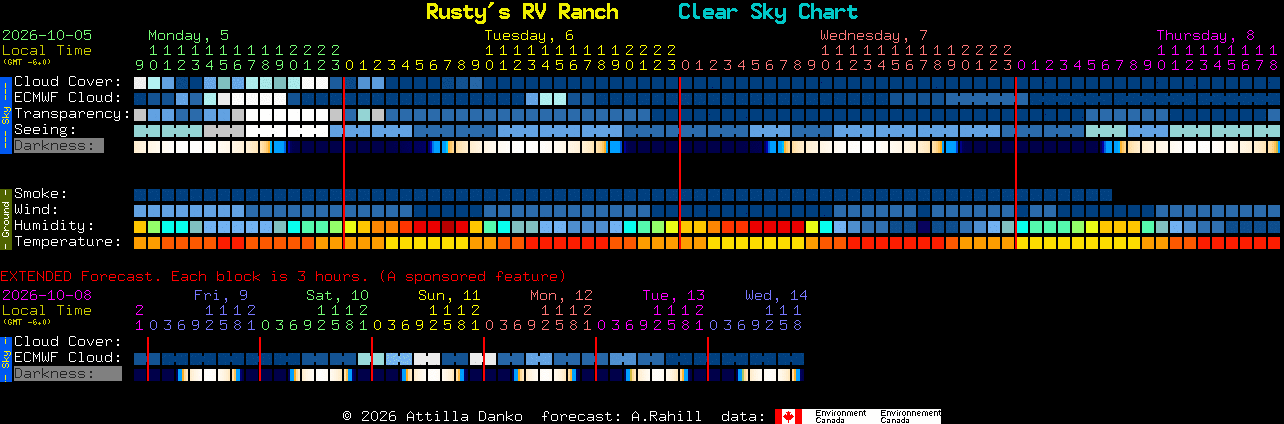Select the 2026-10-05 date label
The height and width of the screenshot is (424, 1284).
pos(47,35)
